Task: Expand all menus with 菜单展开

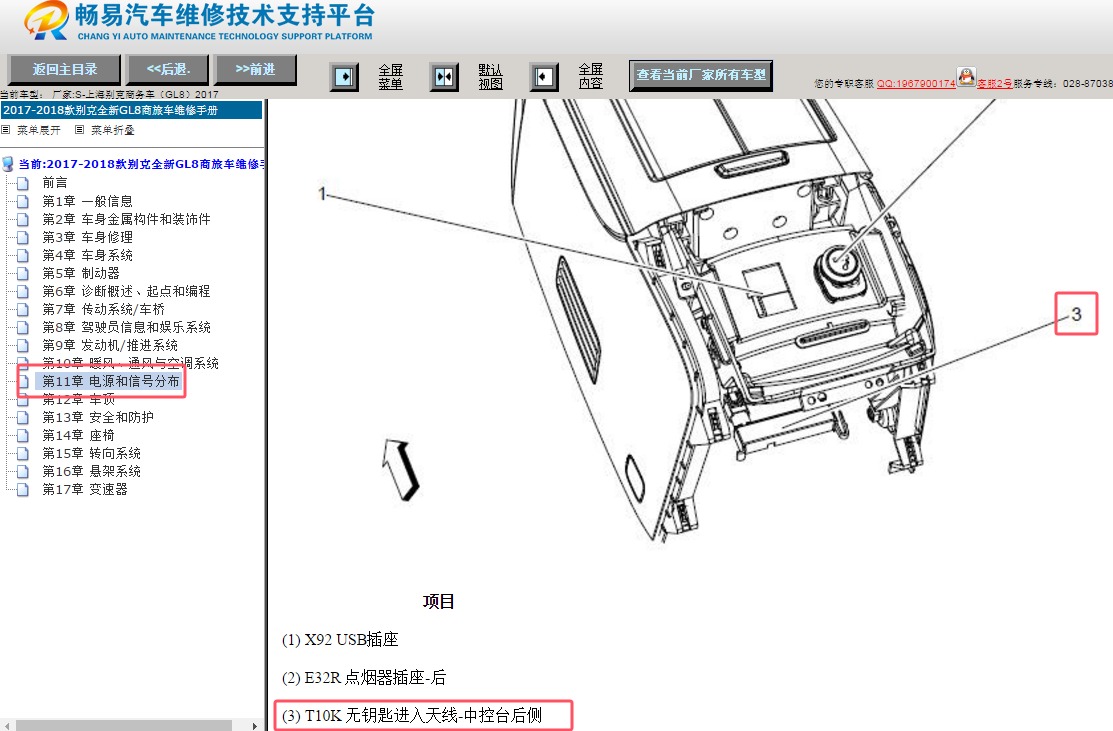Action: 39,130
